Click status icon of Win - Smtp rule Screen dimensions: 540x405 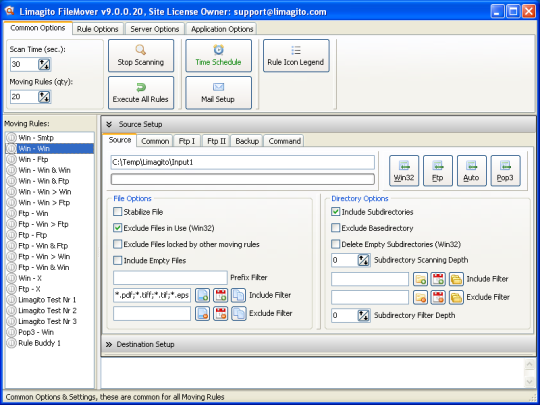(11, 138)
